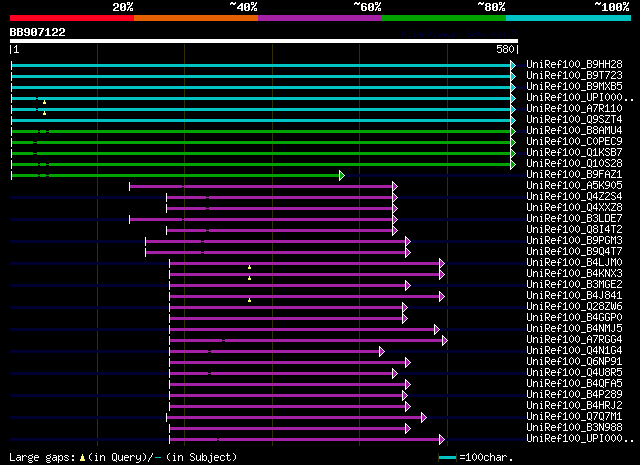This screenshot has width=640, height=465.
Task: Click the UniRef100_Q4XXZ8 label
Action: tap(574, 208)
